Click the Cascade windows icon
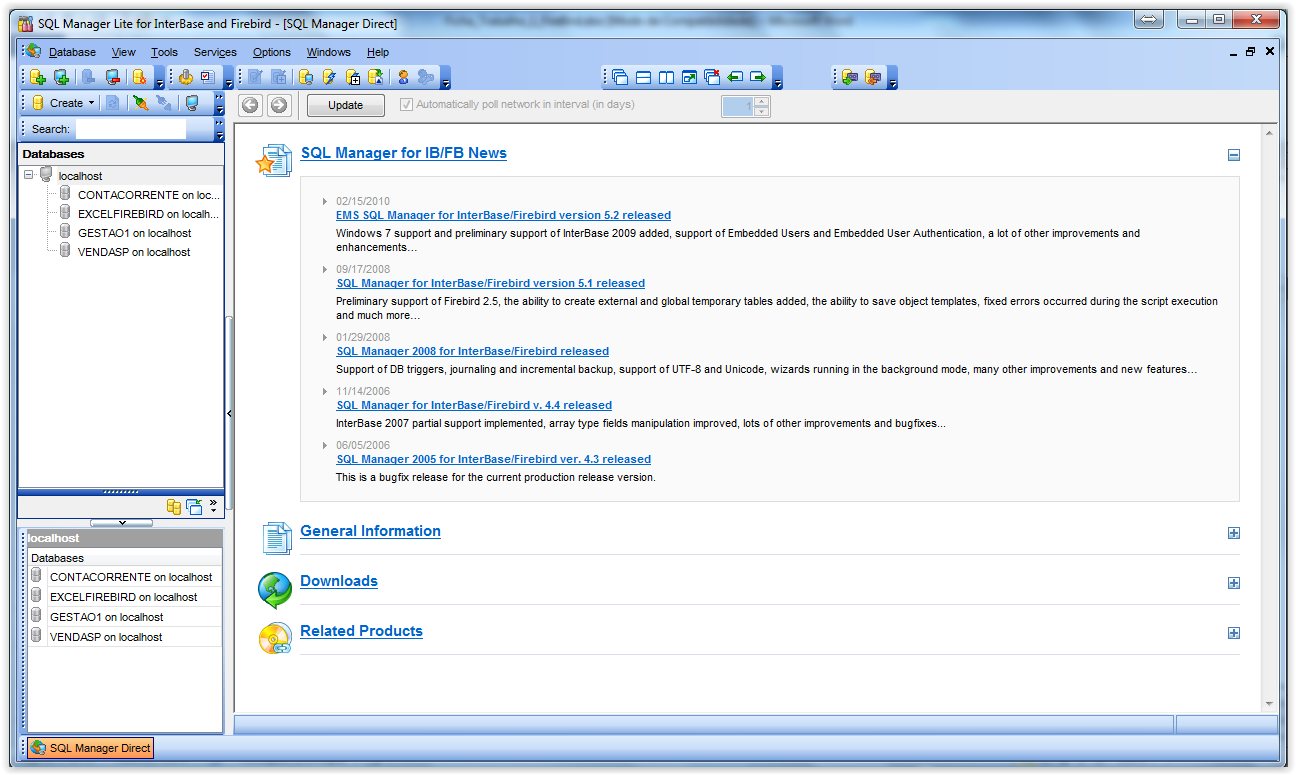 pos(619,77)
